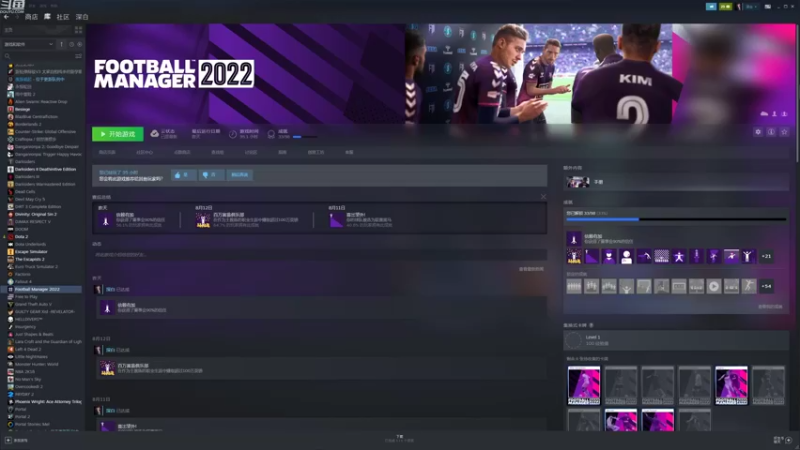The width and height of the screenshot is (800, 450).
Task: Open the 手册 additional content item
Action: (x=676, y=182)
